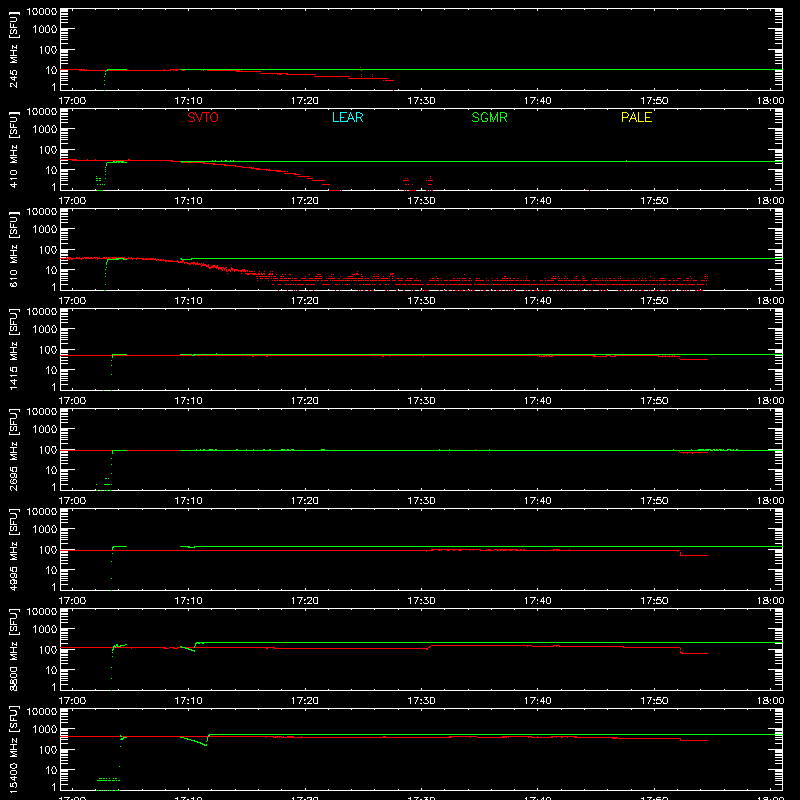The height and width of the screenshot is (800, 800).
Task: Click 100 y-axis value on 4995 MHz panel
Action: 48,549
